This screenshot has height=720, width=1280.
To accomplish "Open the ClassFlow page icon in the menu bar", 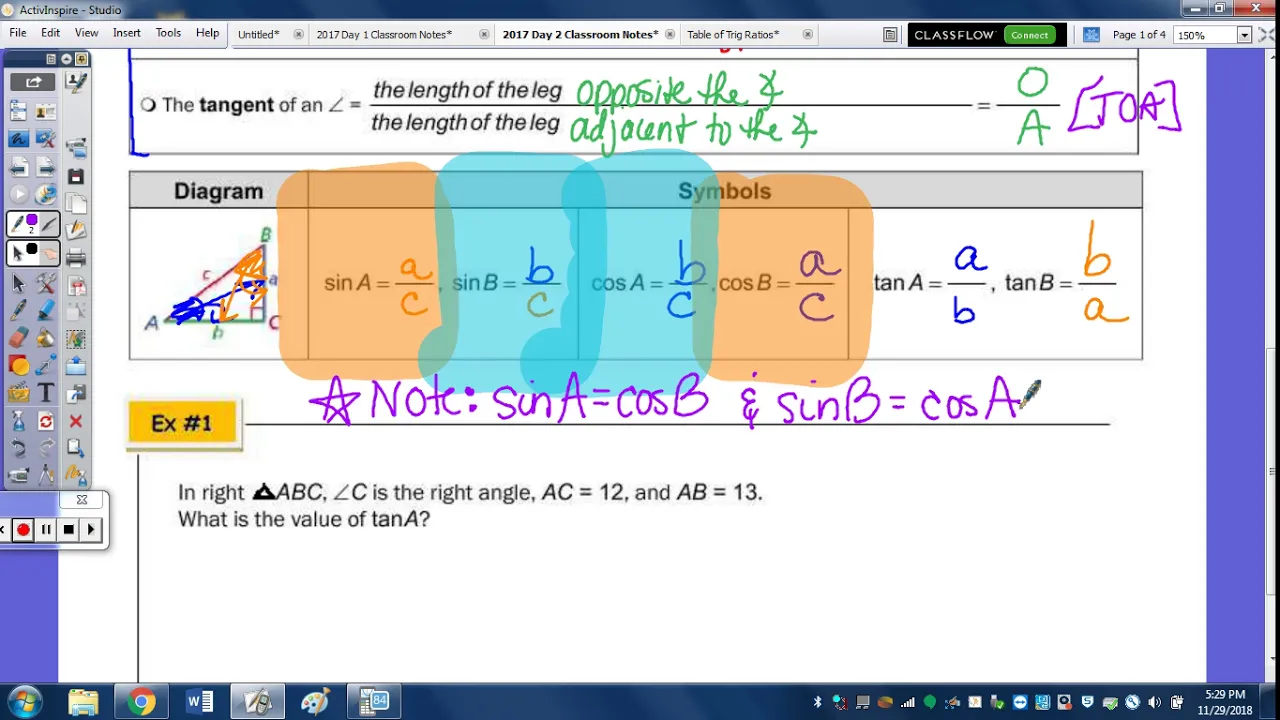I will tap(890, 34).
